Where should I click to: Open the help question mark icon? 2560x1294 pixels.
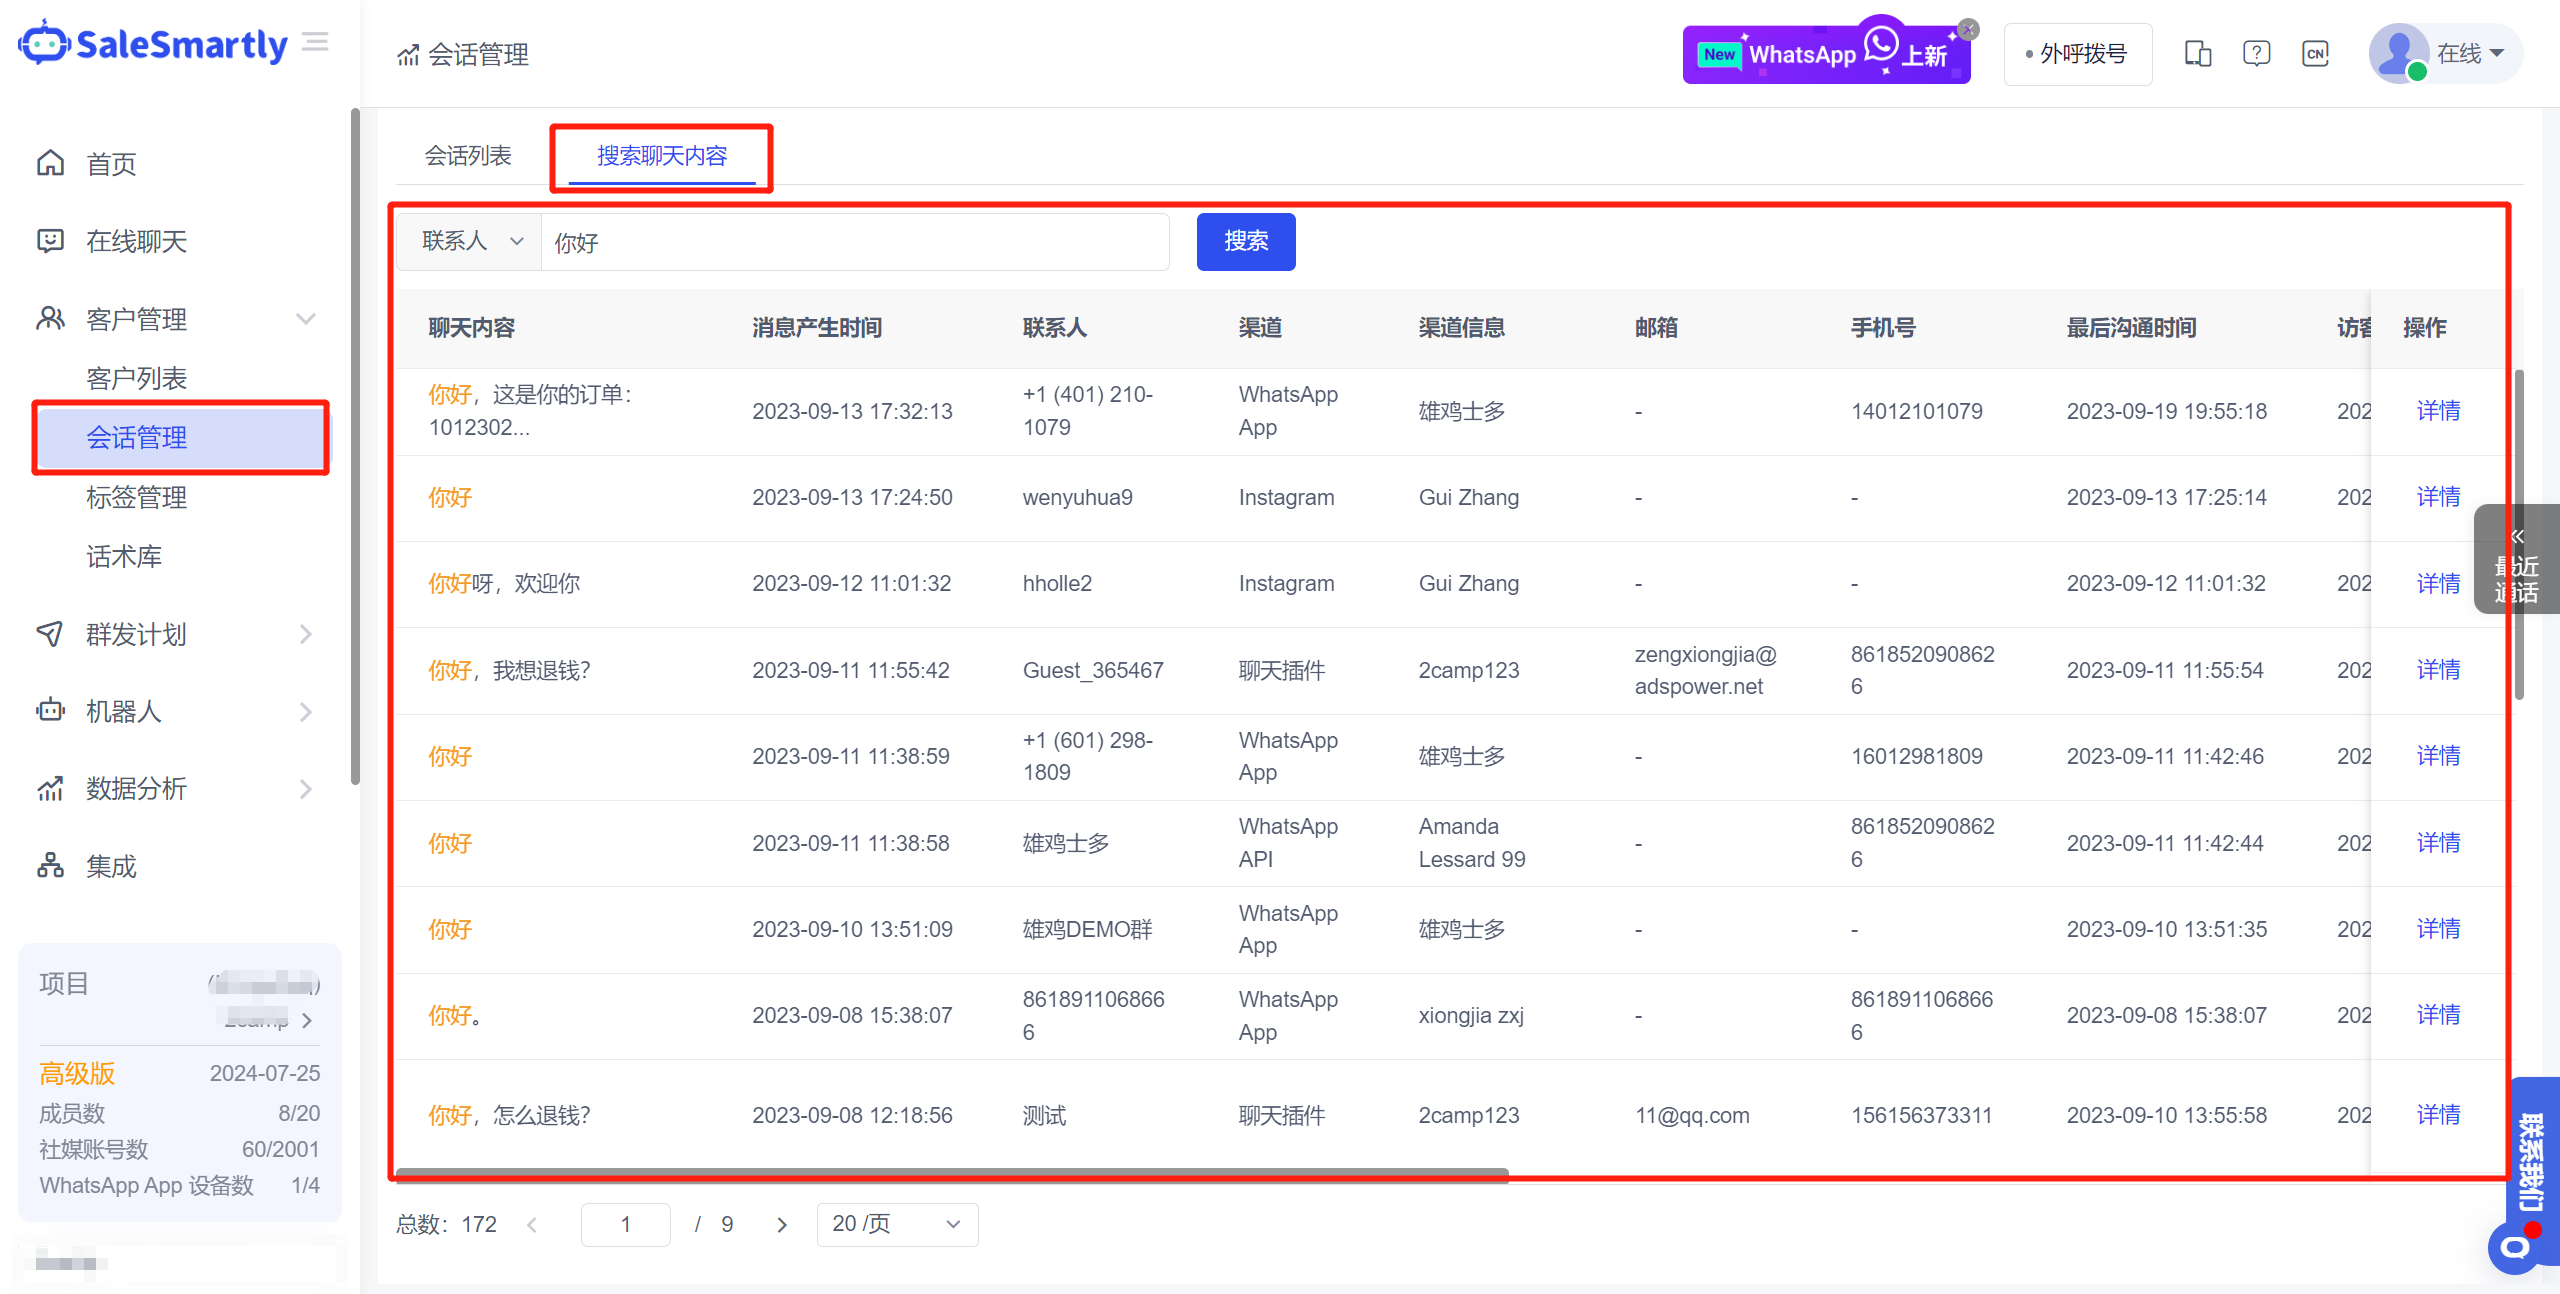2256,54
